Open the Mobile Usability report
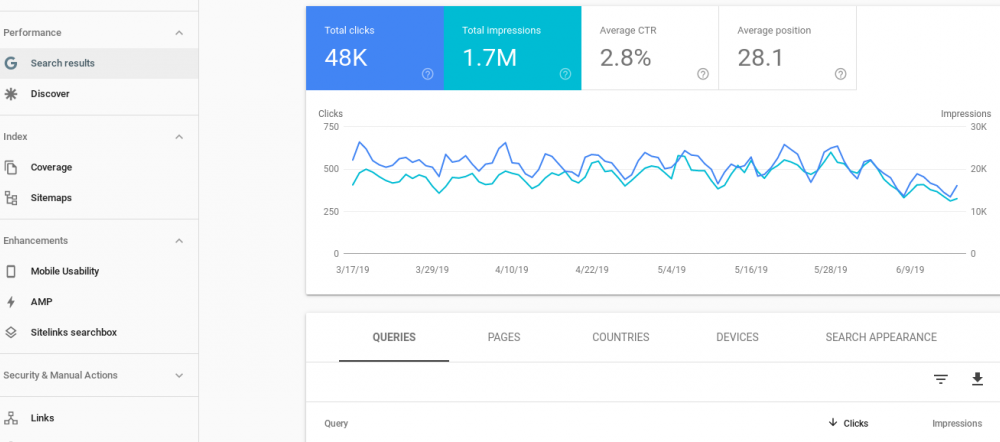 tap(64, 271)
